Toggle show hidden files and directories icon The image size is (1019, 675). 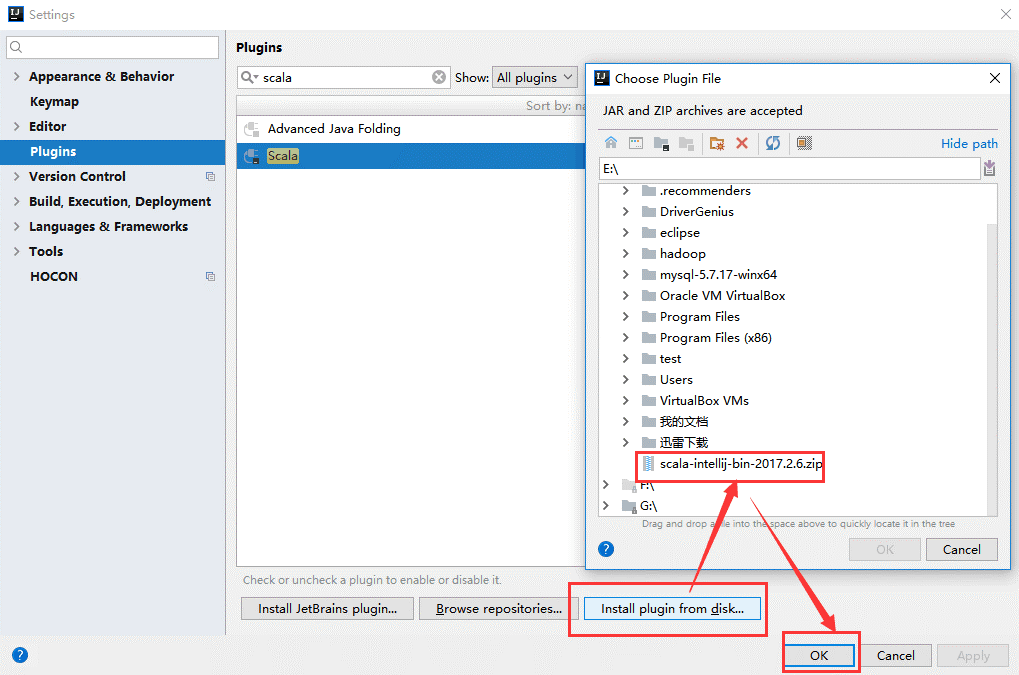tap(804, 143)
